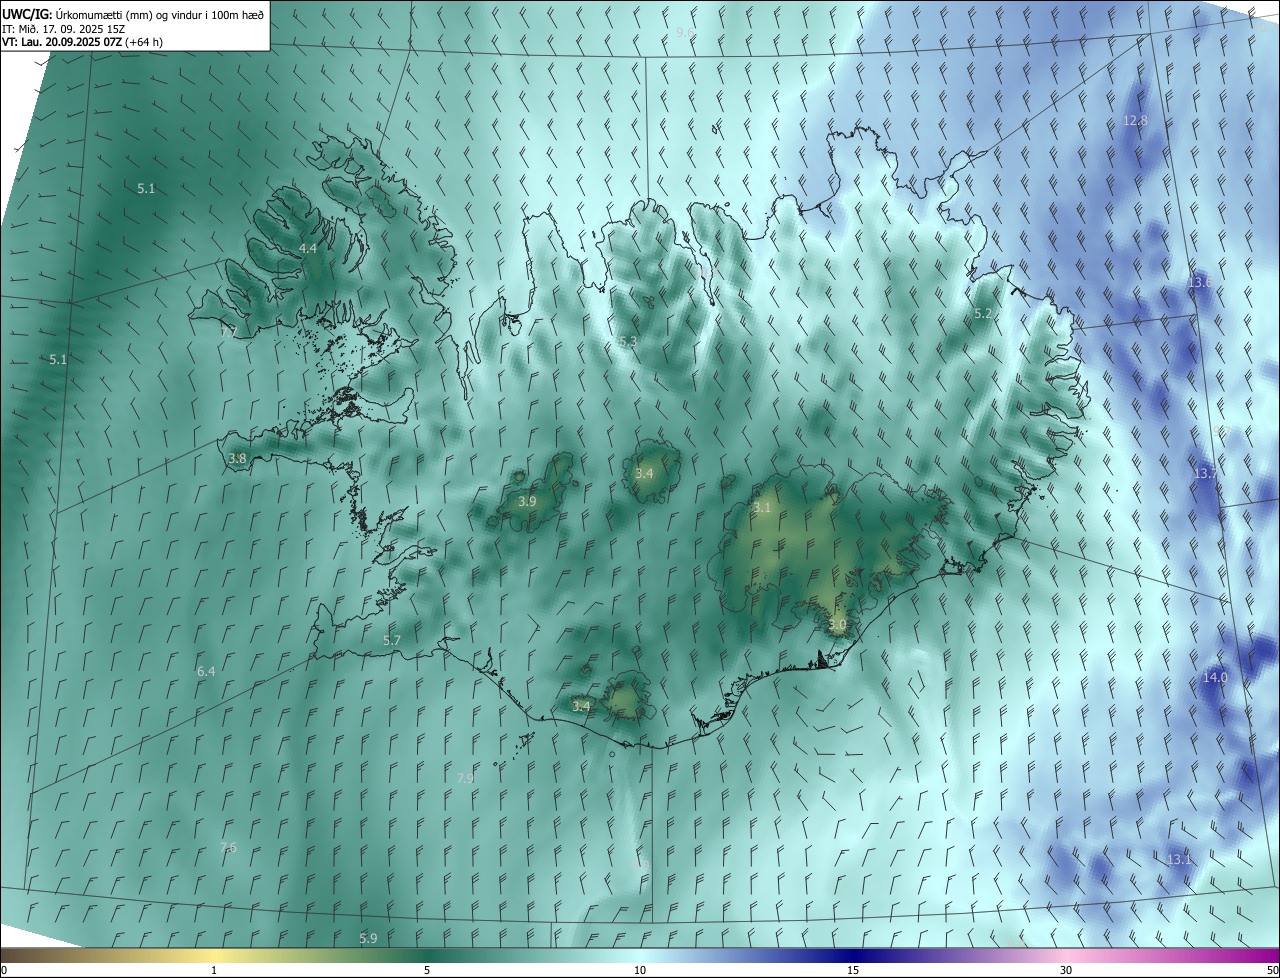
Task: Click the yellow segment of the color scale bar
Action: click(214, 955)
